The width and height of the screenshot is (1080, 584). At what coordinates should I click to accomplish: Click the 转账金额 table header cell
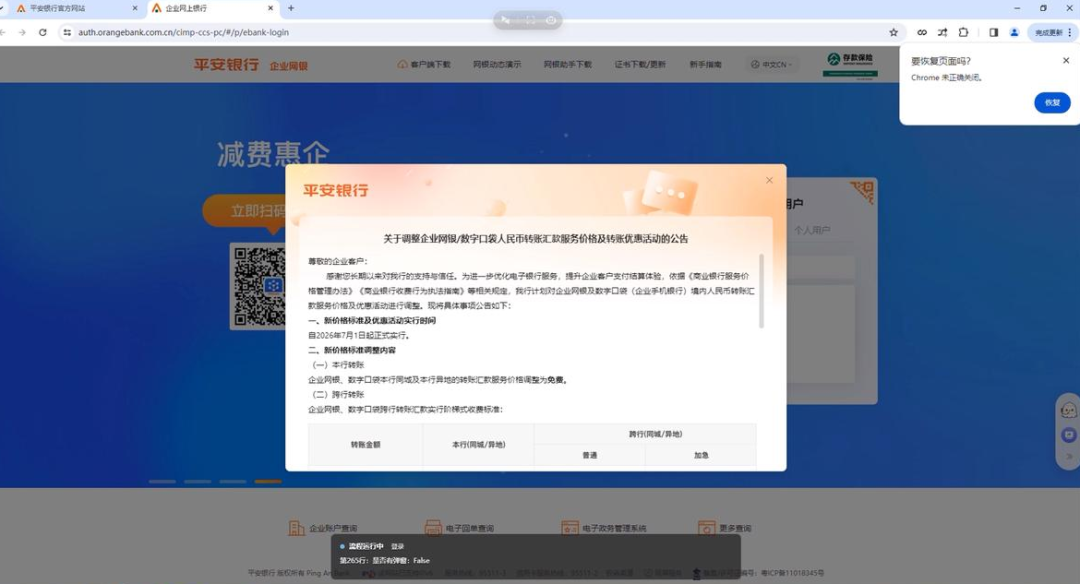coord(365,445)
